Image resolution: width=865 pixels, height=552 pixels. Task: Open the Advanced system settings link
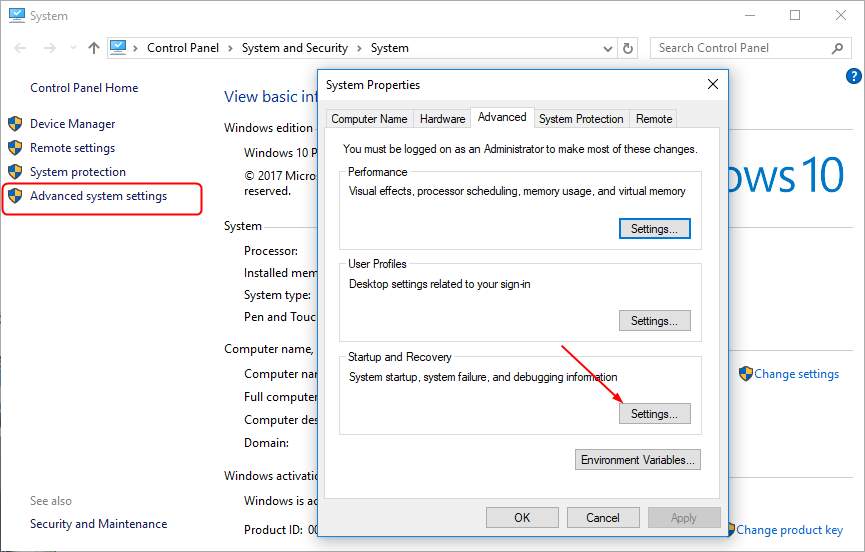[x=98, y=196]
